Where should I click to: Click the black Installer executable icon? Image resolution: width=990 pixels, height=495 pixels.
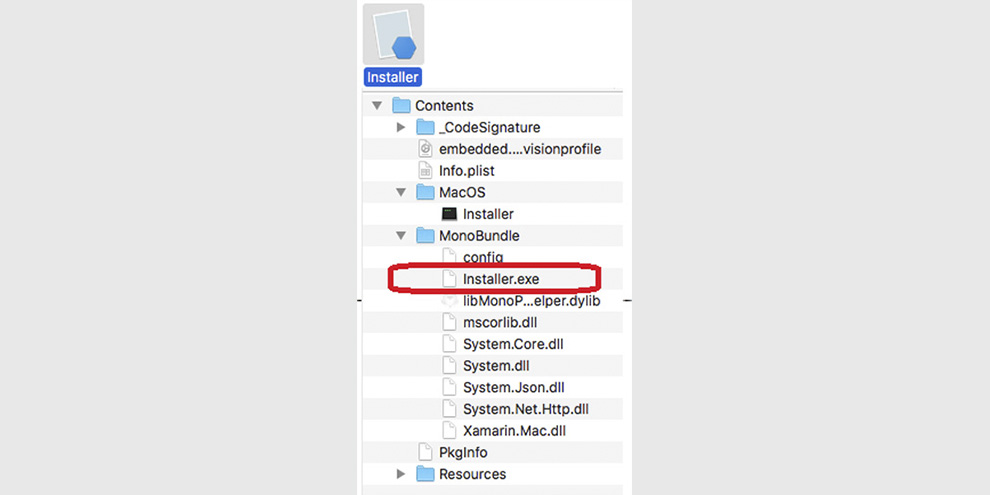coord(449,214)
